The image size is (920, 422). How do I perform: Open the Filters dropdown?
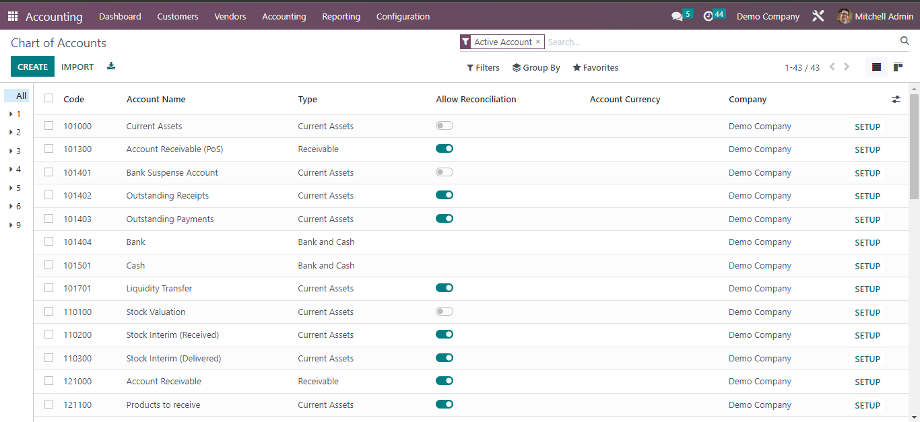(x=483, y=68)
